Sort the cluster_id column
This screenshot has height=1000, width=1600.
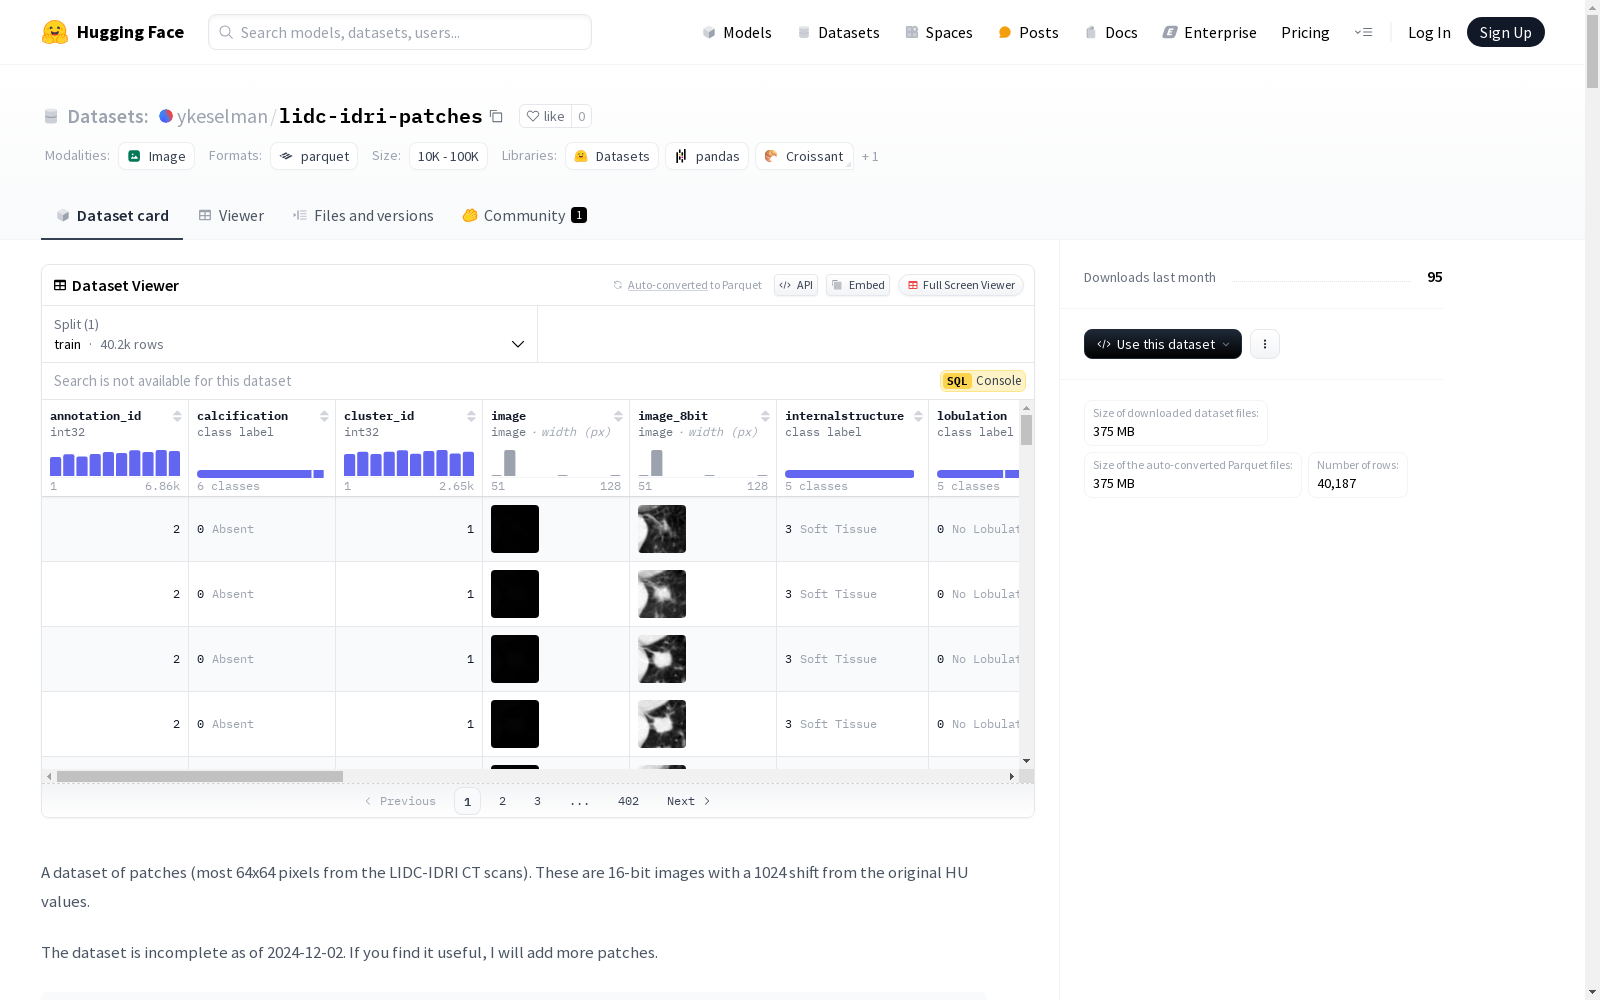coord(471,416)
